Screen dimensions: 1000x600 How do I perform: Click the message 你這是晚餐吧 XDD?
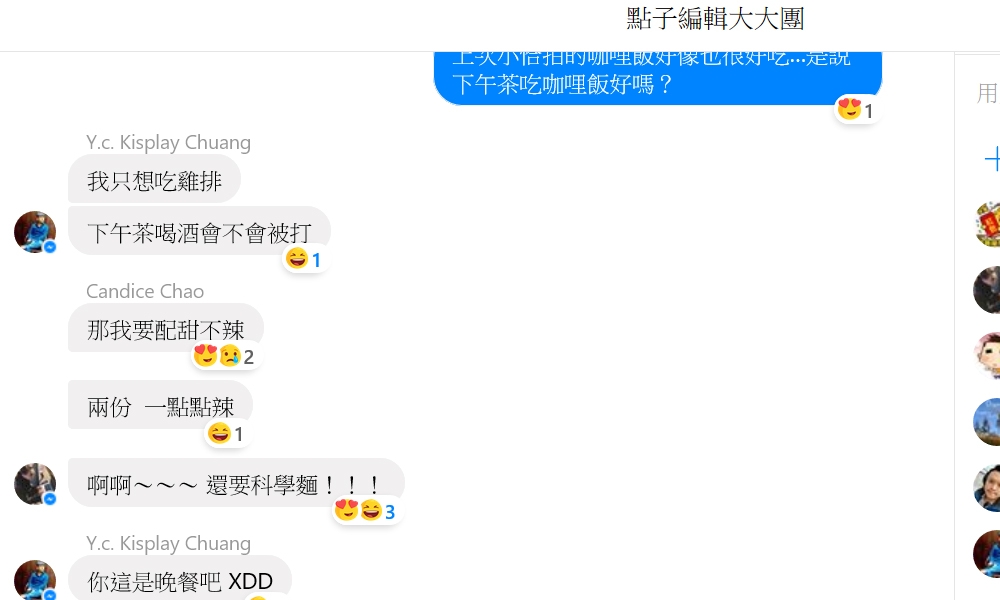pyautogui.click(x=180, y=578)
